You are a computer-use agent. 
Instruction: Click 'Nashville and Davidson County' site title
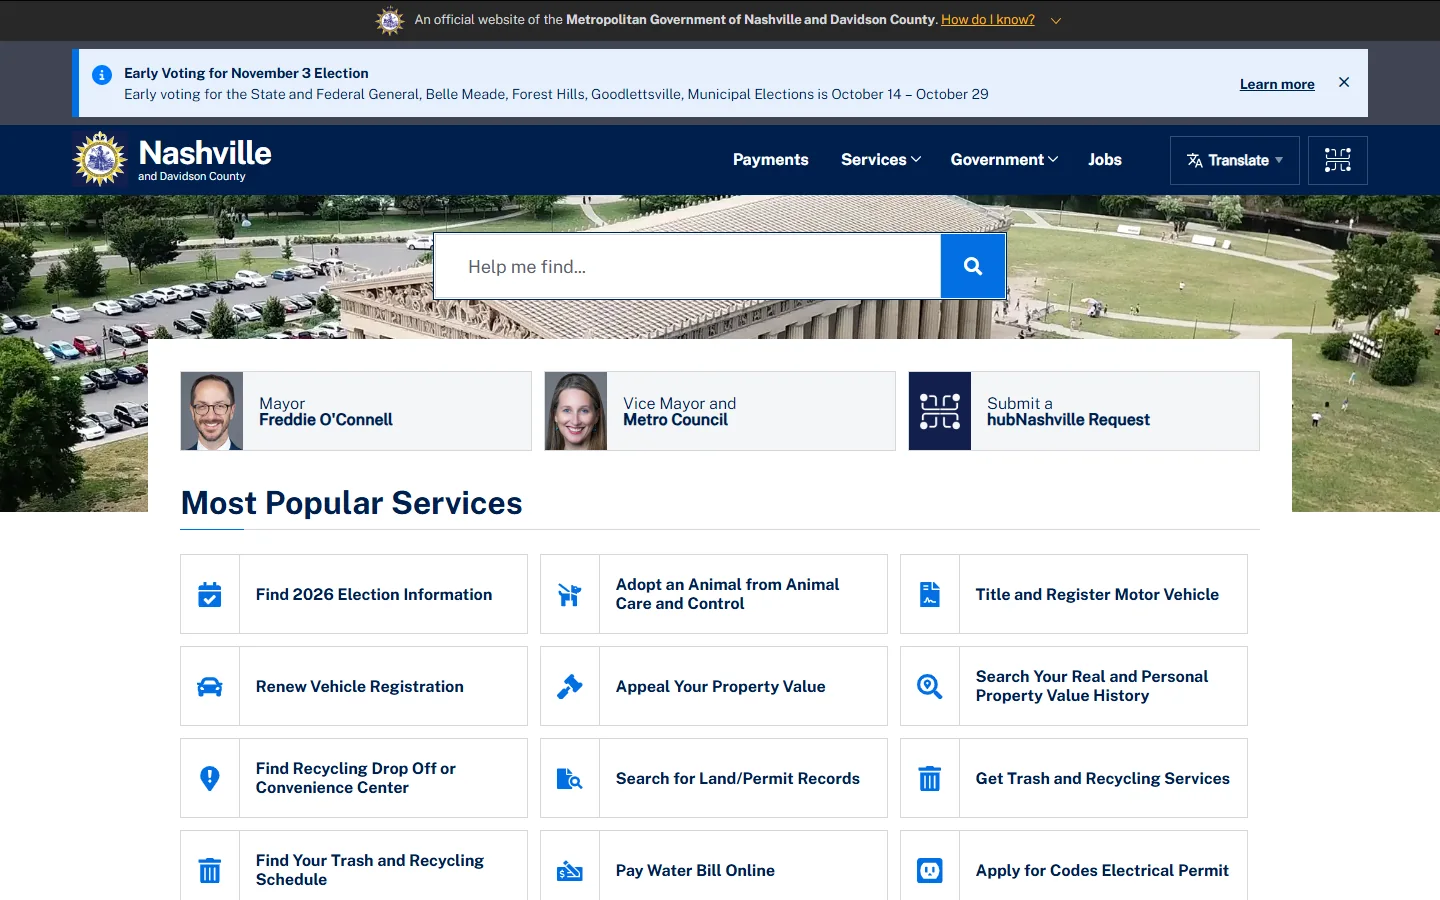point(205,159)
